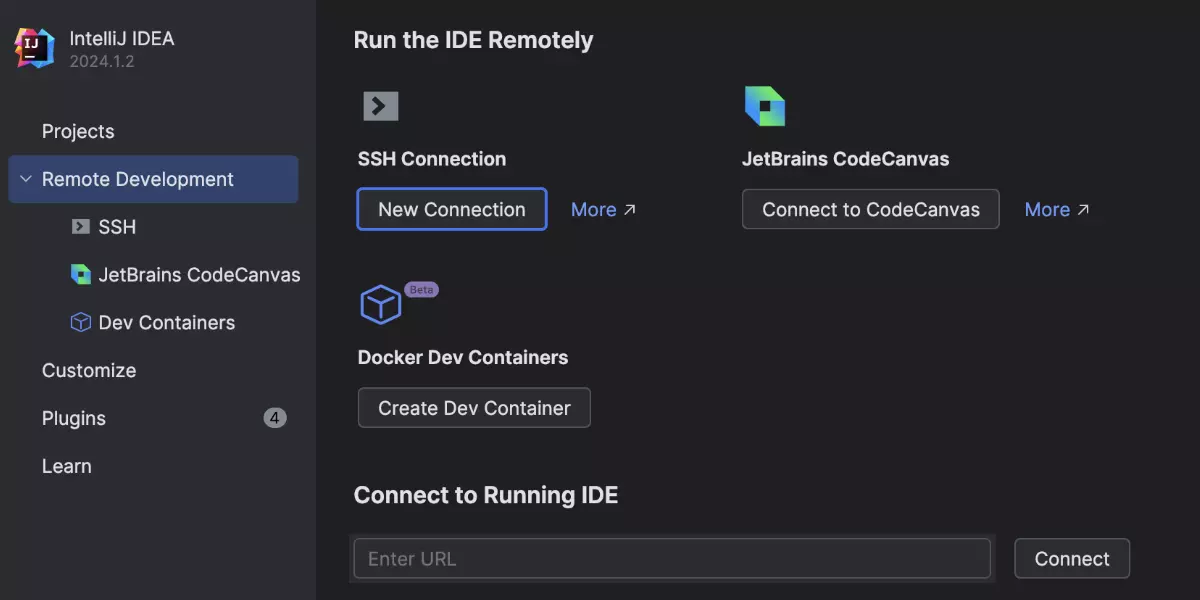Click the large CodeCanvas logo in main panel
This screenshot has width=1200, height=600.
[x=764, y=106]
